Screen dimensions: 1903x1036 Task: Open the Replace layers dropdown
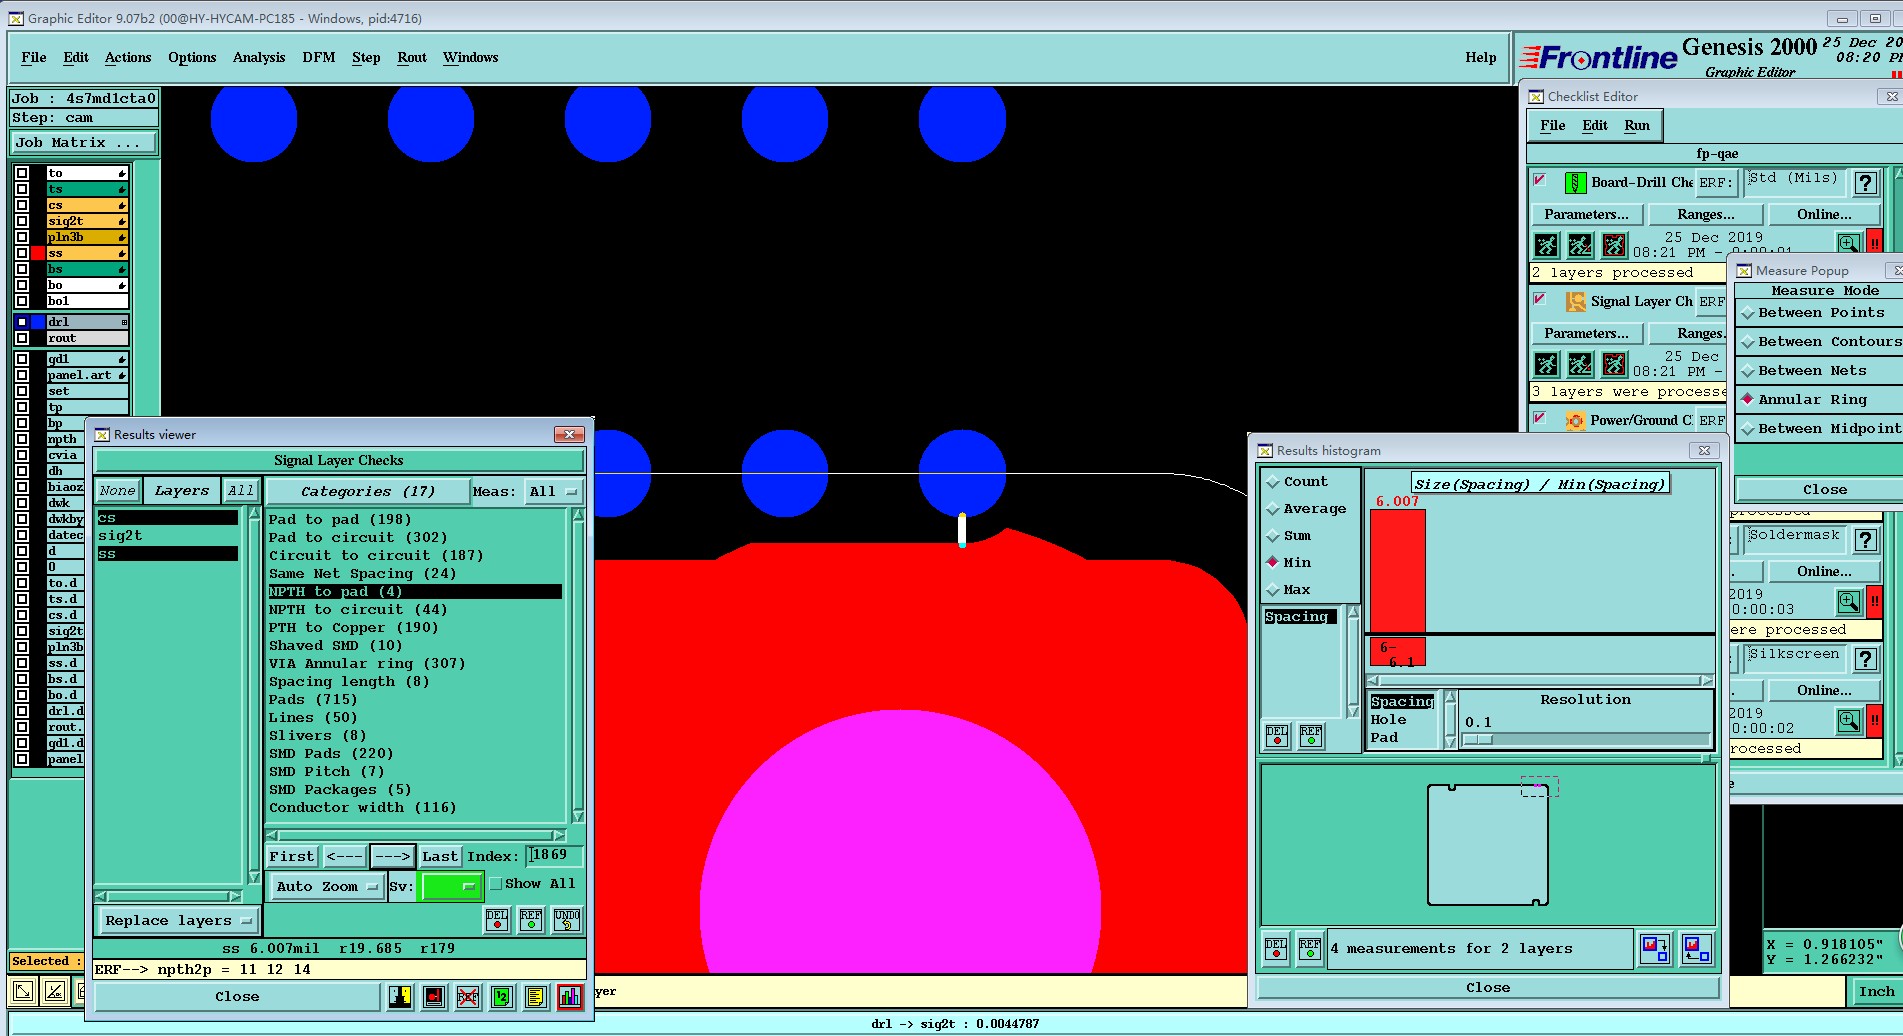(x=178, y=921)
